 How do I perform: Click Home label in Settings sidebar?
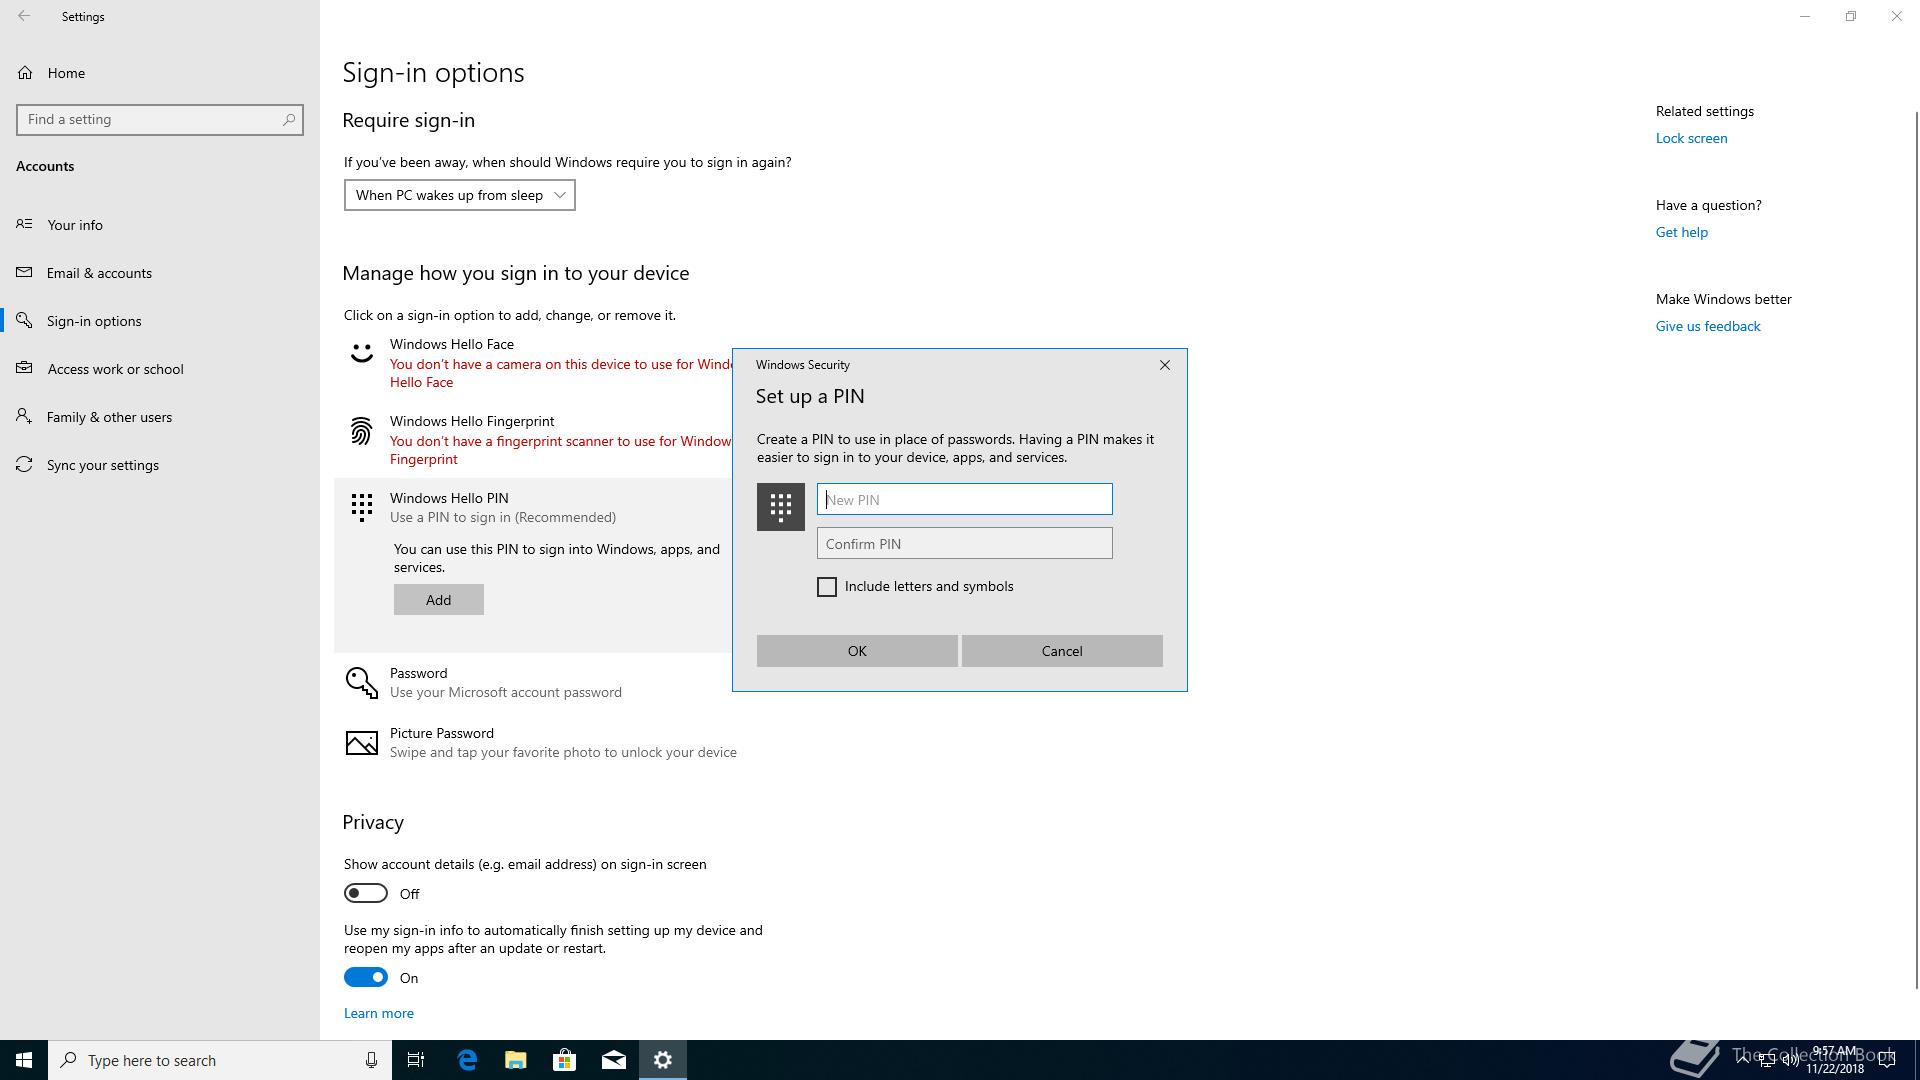click(66, 73)
